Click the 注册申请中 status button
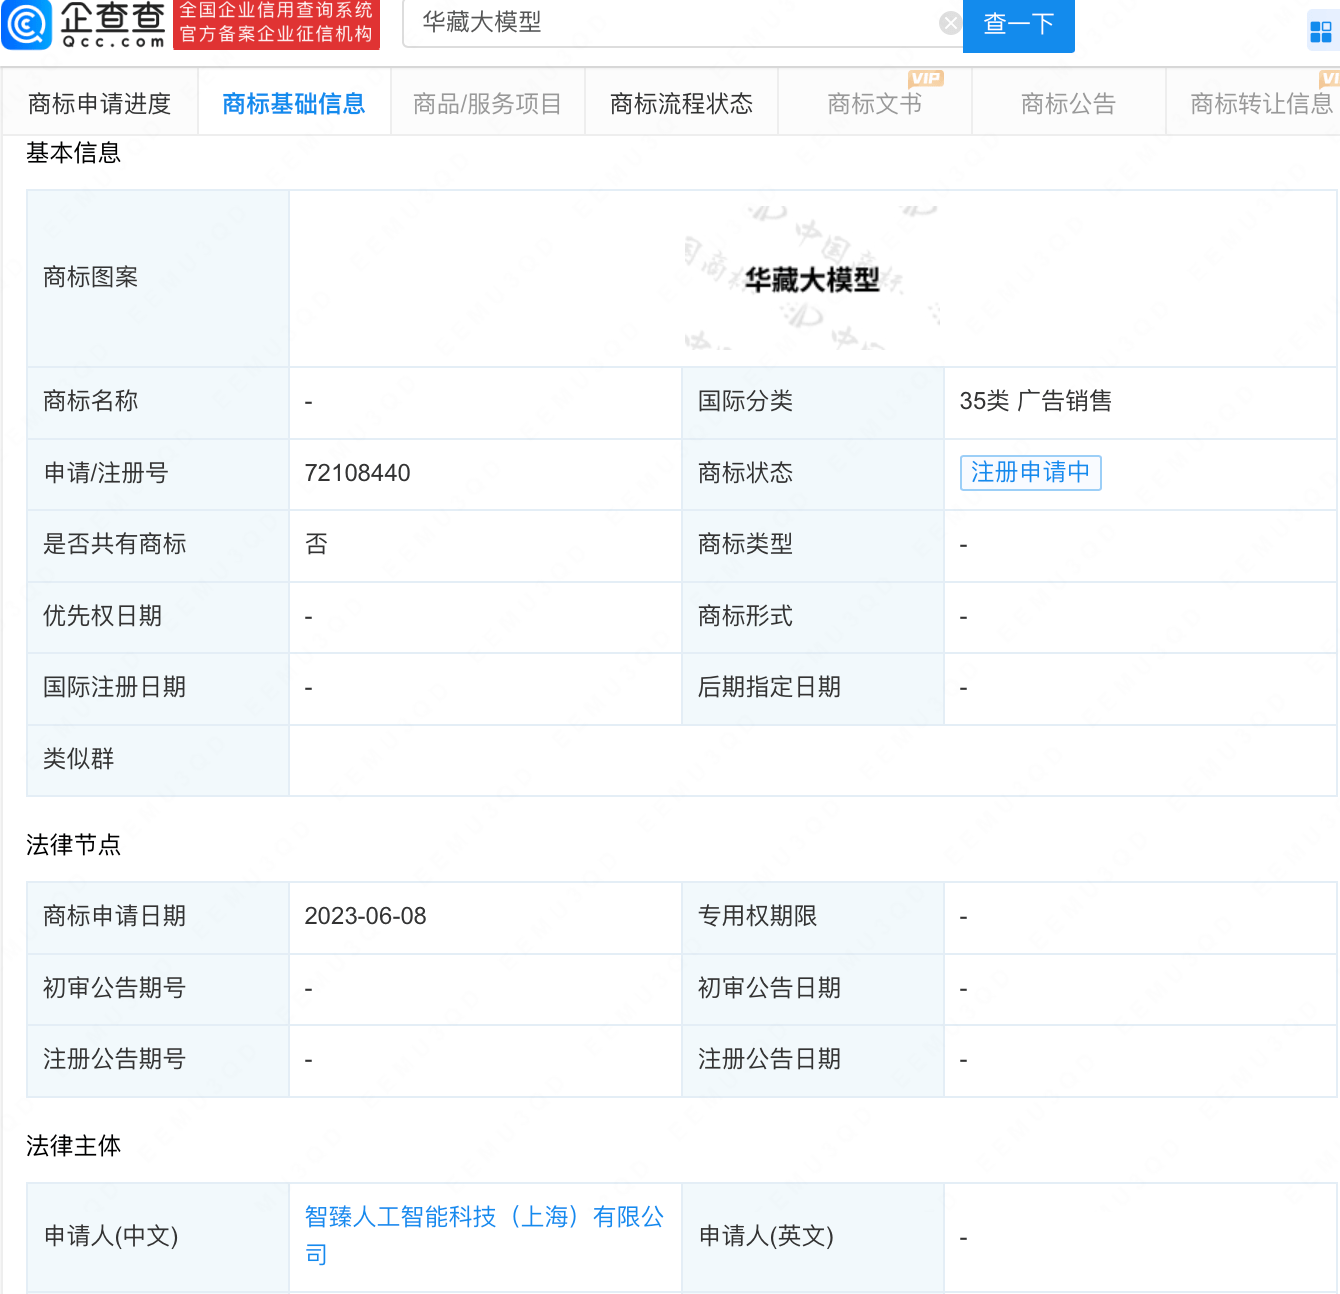 (x=1030, y=473)
